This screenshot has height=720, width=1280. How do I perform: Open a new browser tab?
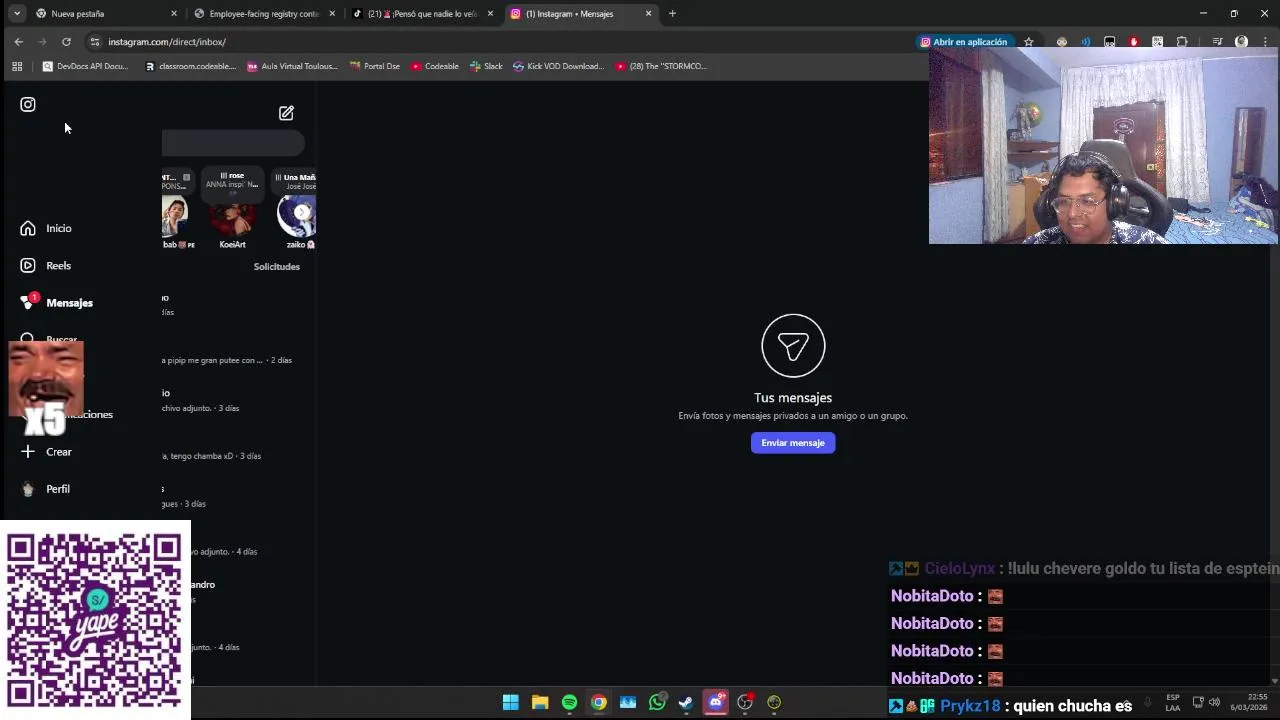pyautogui.click(x=672, y=14)
